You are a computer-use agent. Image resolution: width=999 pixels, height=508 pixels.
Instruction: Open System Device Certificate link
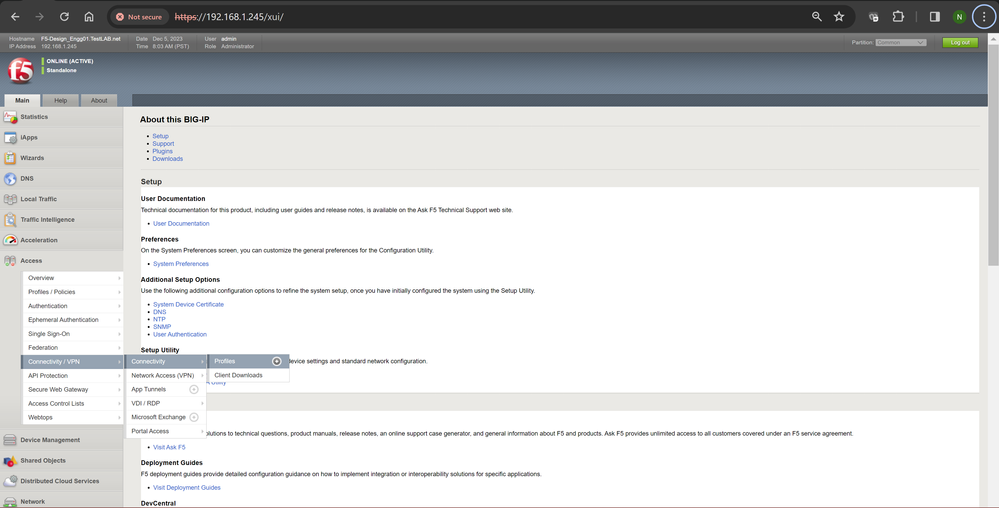click(189, 305)
